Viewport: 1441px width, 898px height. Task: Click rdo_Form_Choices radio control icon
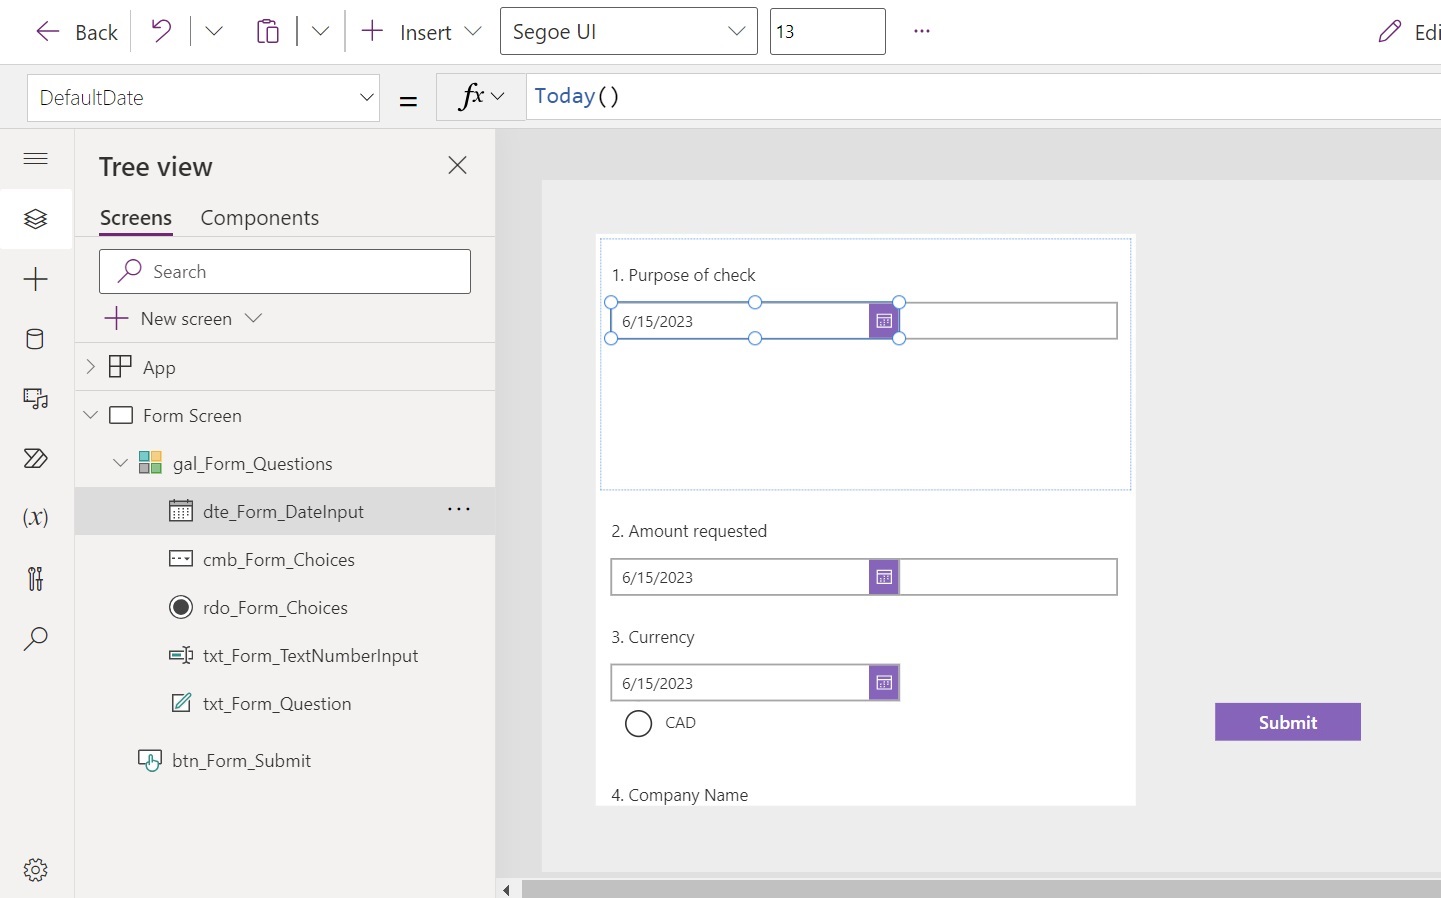[x=181, y=607]
